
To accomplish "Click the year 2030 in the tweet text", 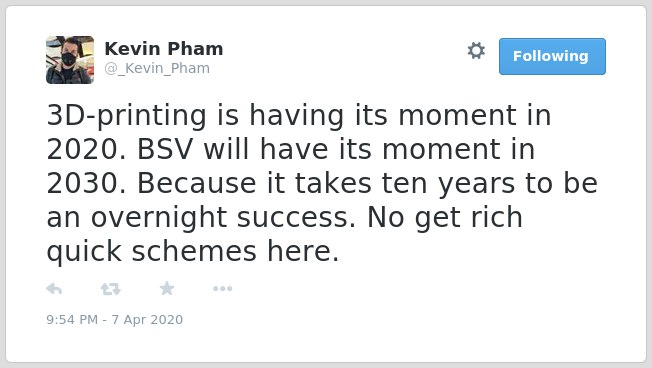I will pos(86,183).
